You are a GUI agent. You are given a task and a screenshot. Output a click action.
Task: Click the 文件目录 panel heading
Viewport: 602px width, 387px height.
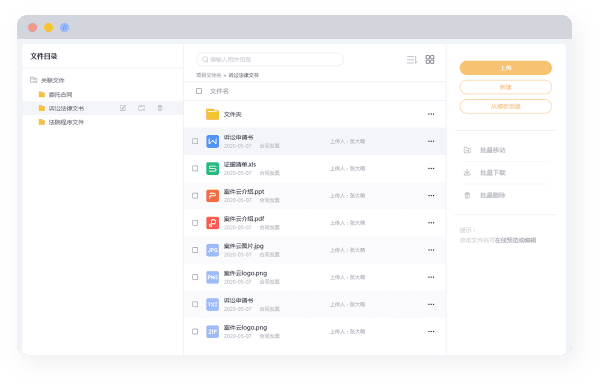pos(44,56)
